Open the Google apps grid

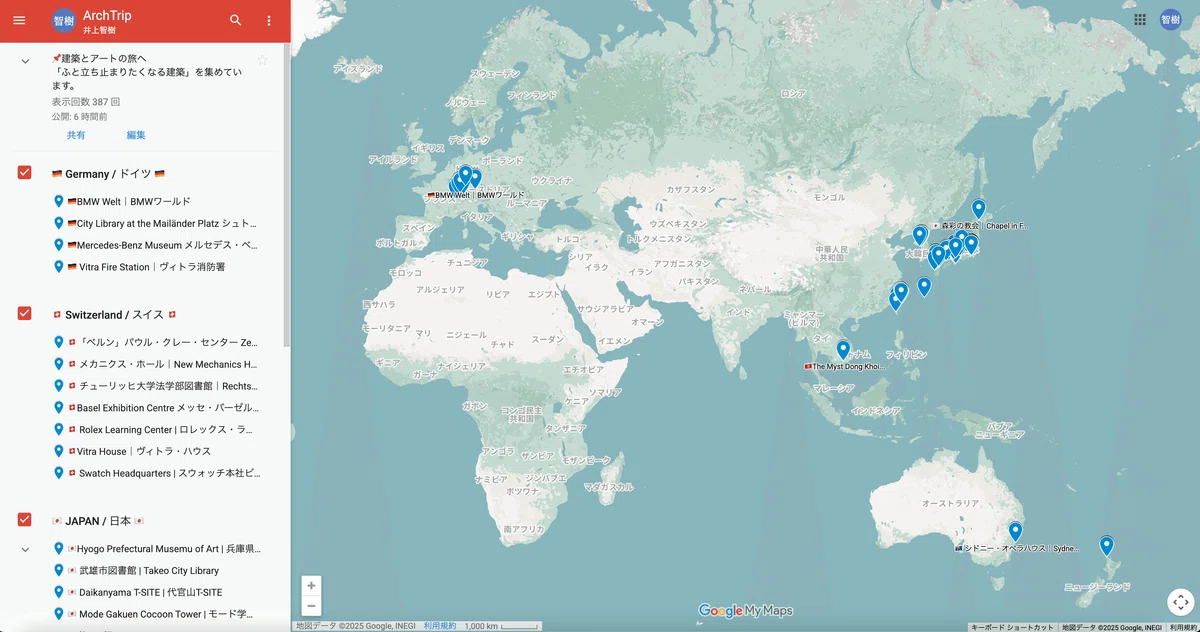(x=1140, y=19)
